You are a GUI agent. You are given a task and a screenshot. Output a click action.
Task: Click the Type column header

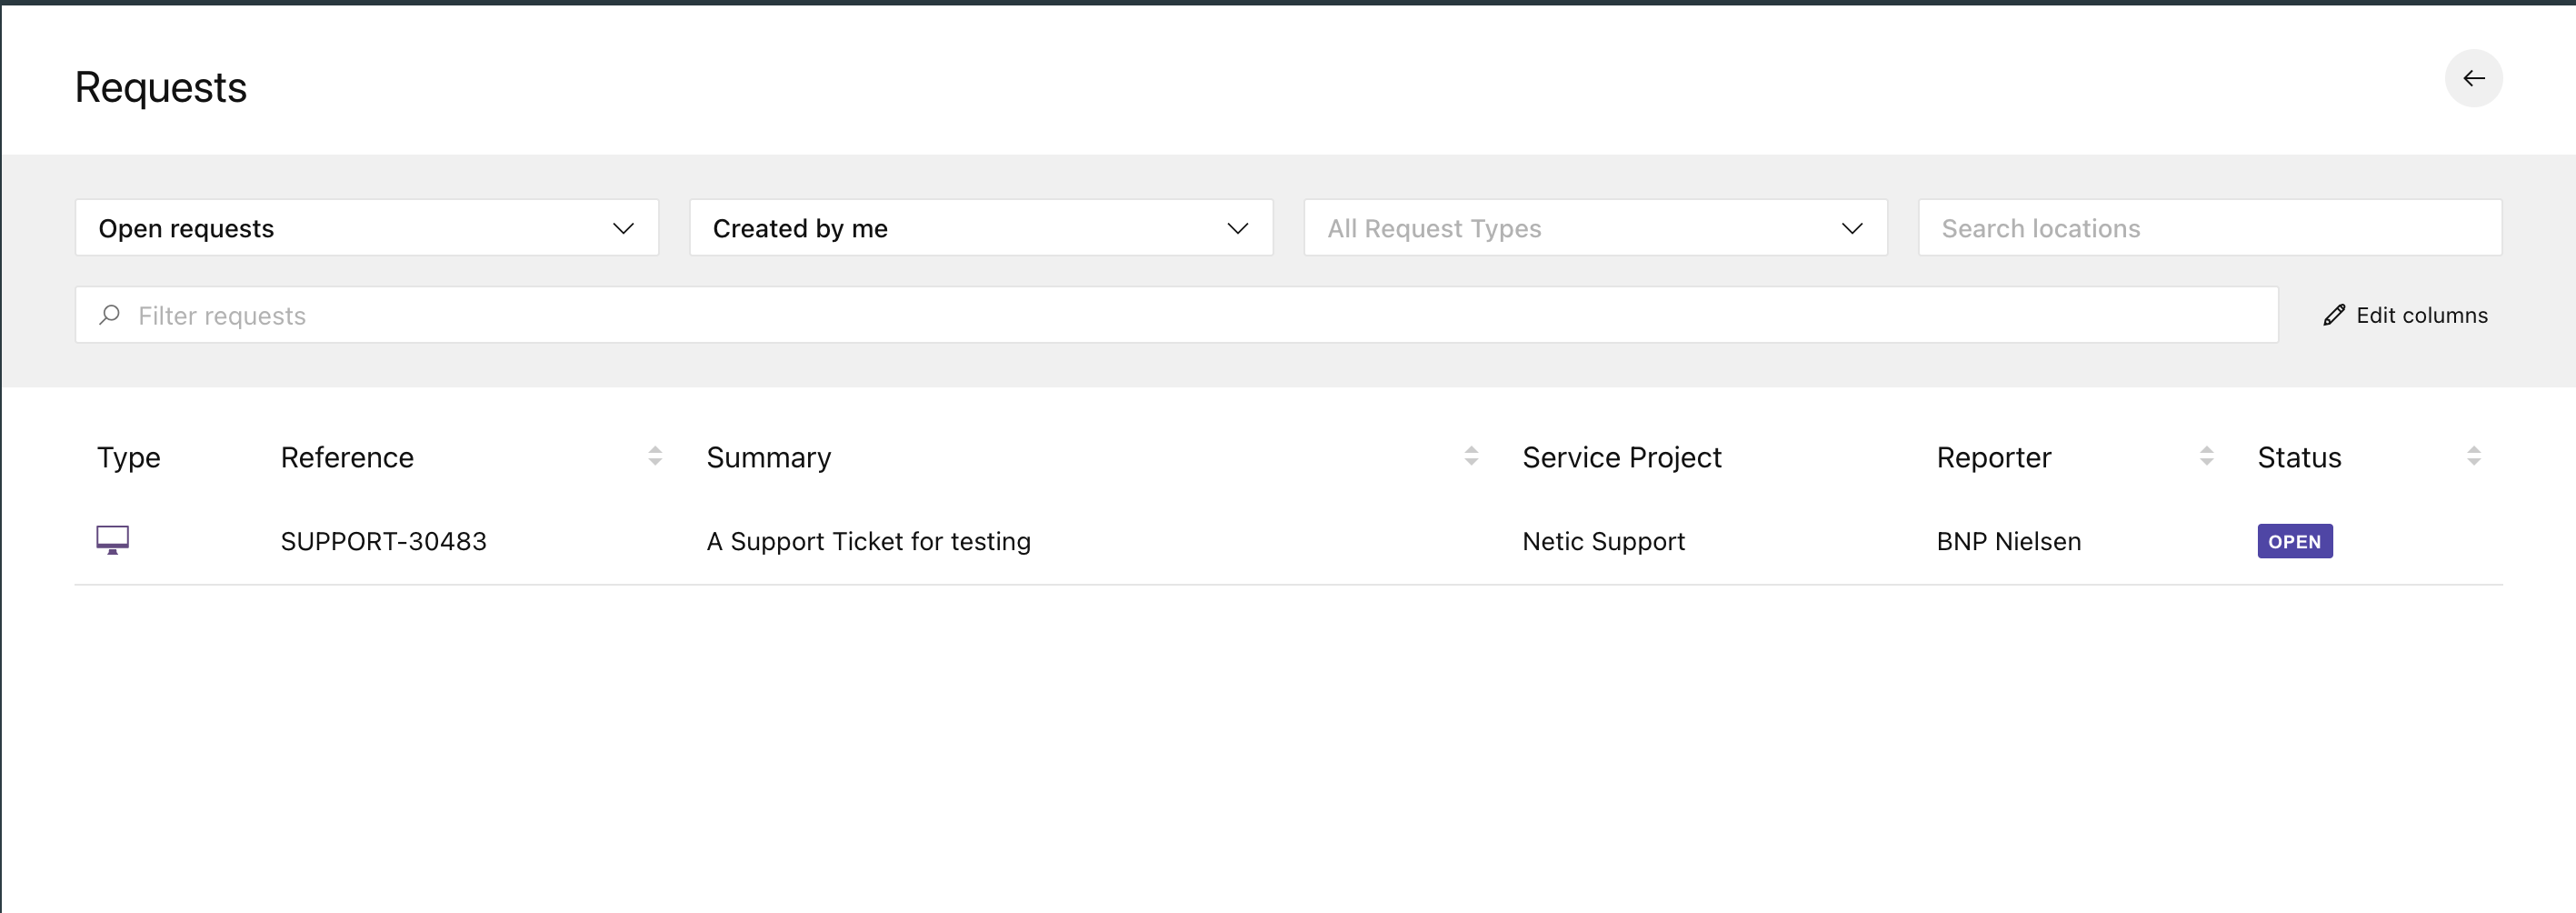coord(128,457)
